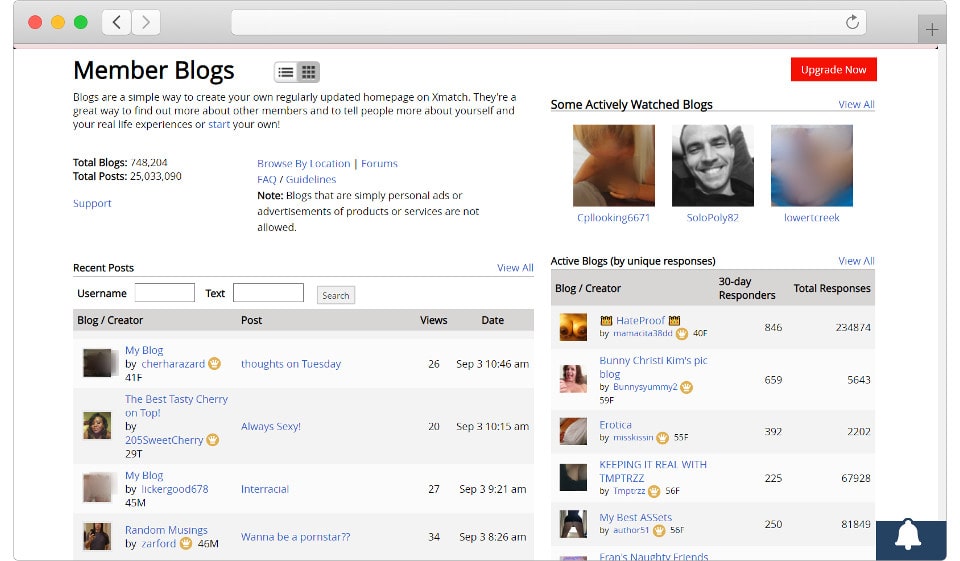Viewport: 960px width, 561px height.
Task: Go forward using browser arrow
Action: (146, 22)
